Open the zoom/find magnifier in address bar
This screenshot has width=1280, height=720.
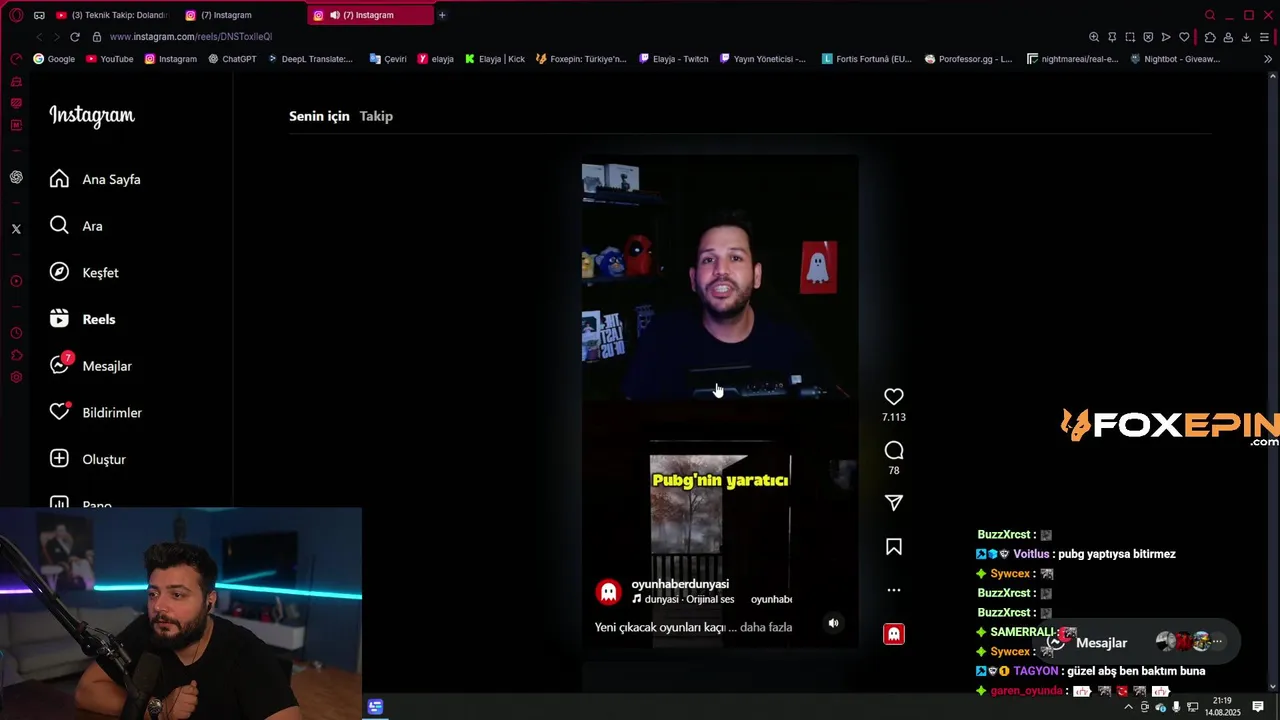tap(1094, 37)
